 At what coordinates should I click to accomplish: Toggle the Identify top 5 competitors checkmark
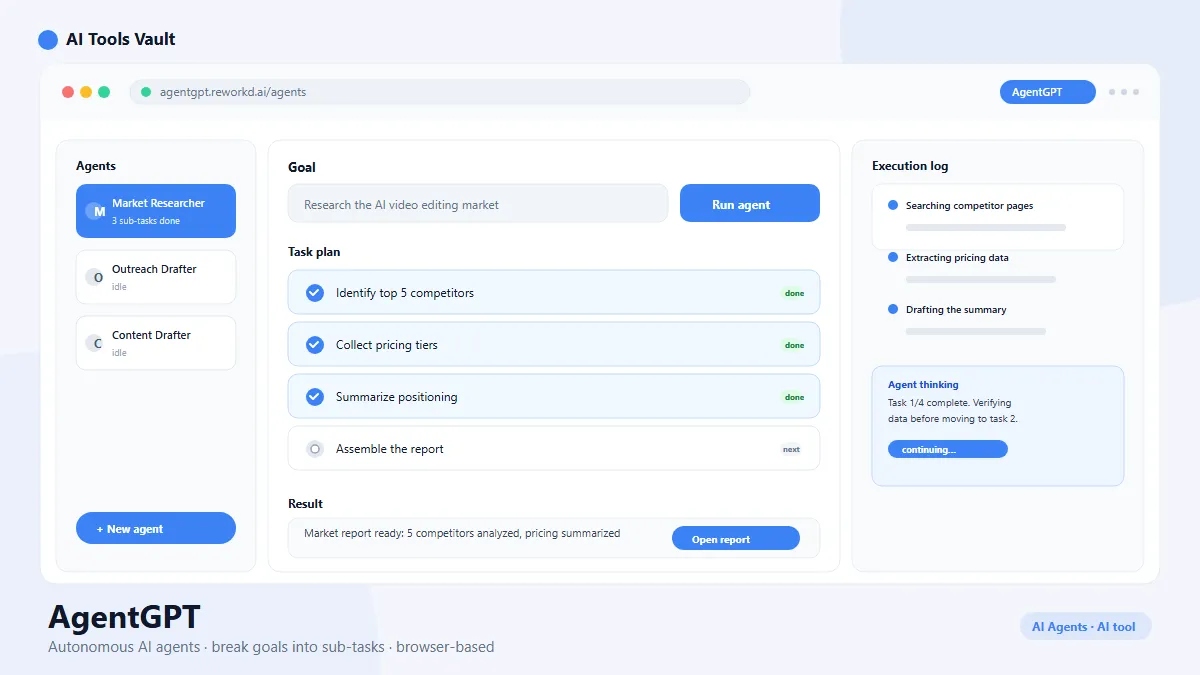pos(315,293)
